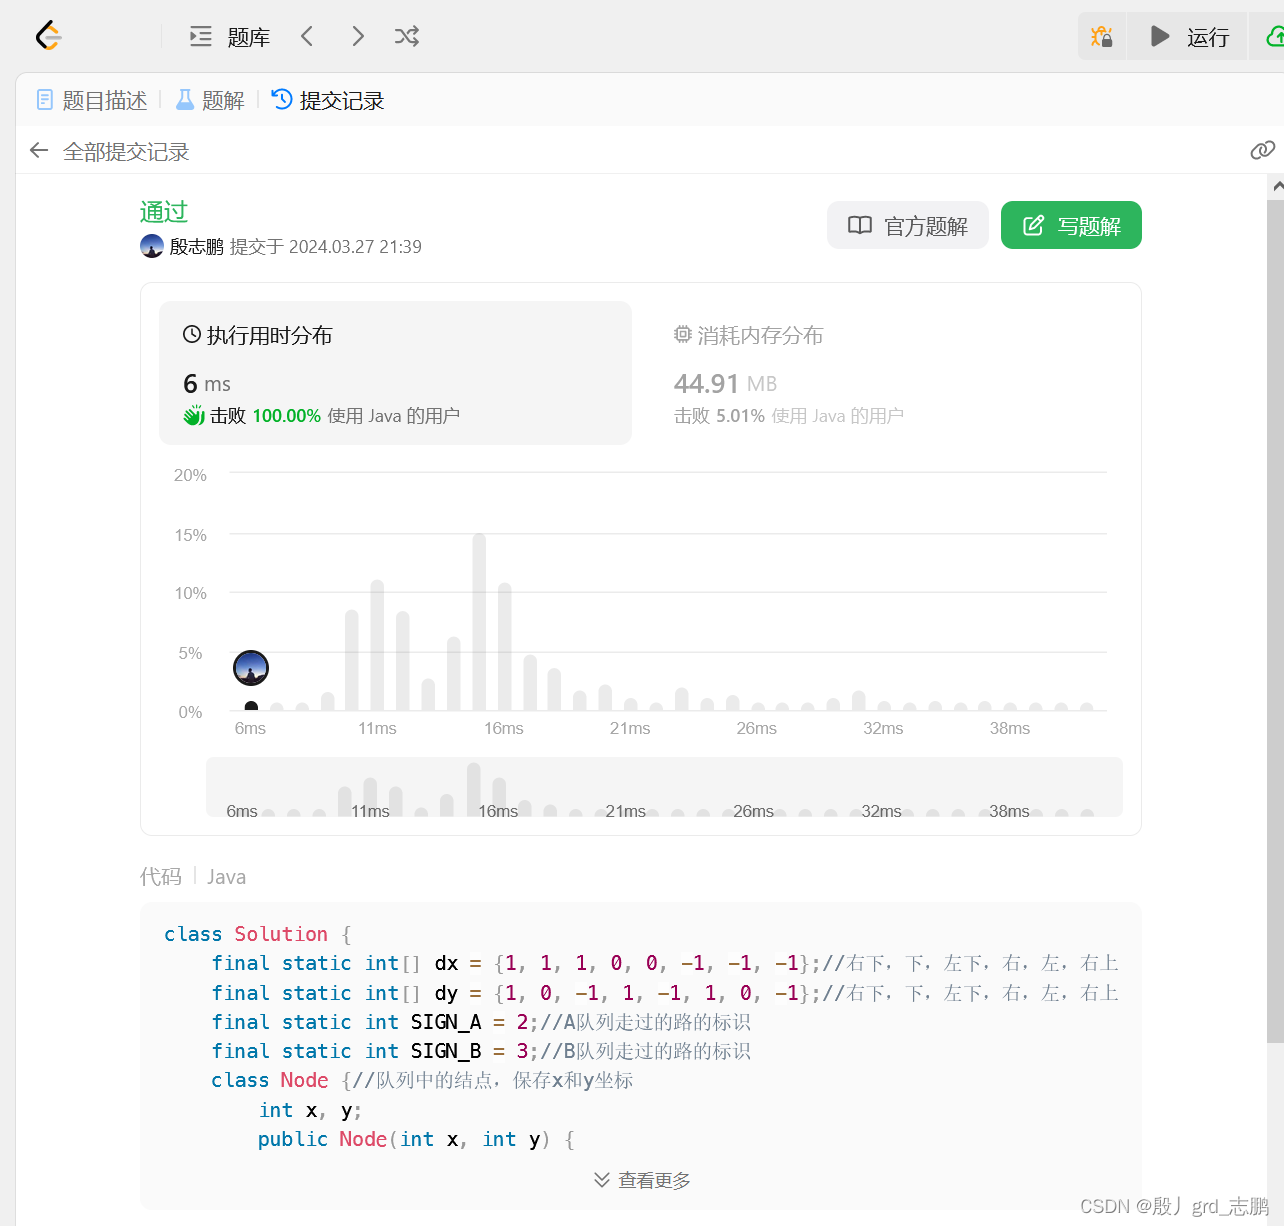Screen dimensions: 1284x1226
Task: Click the vertical scrollbar thumb
Action: coord(1275,620)
